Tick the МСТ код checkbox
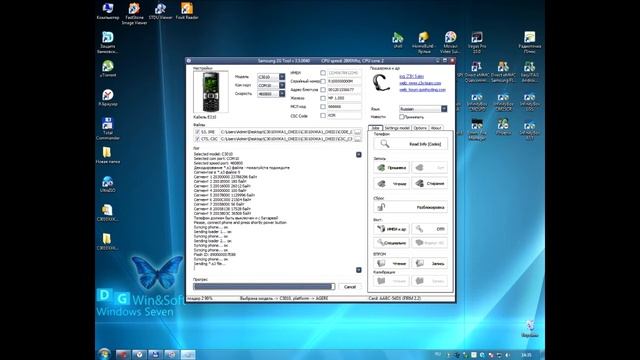640x360 pixels. pyautogui.click(x=323, y=107)
